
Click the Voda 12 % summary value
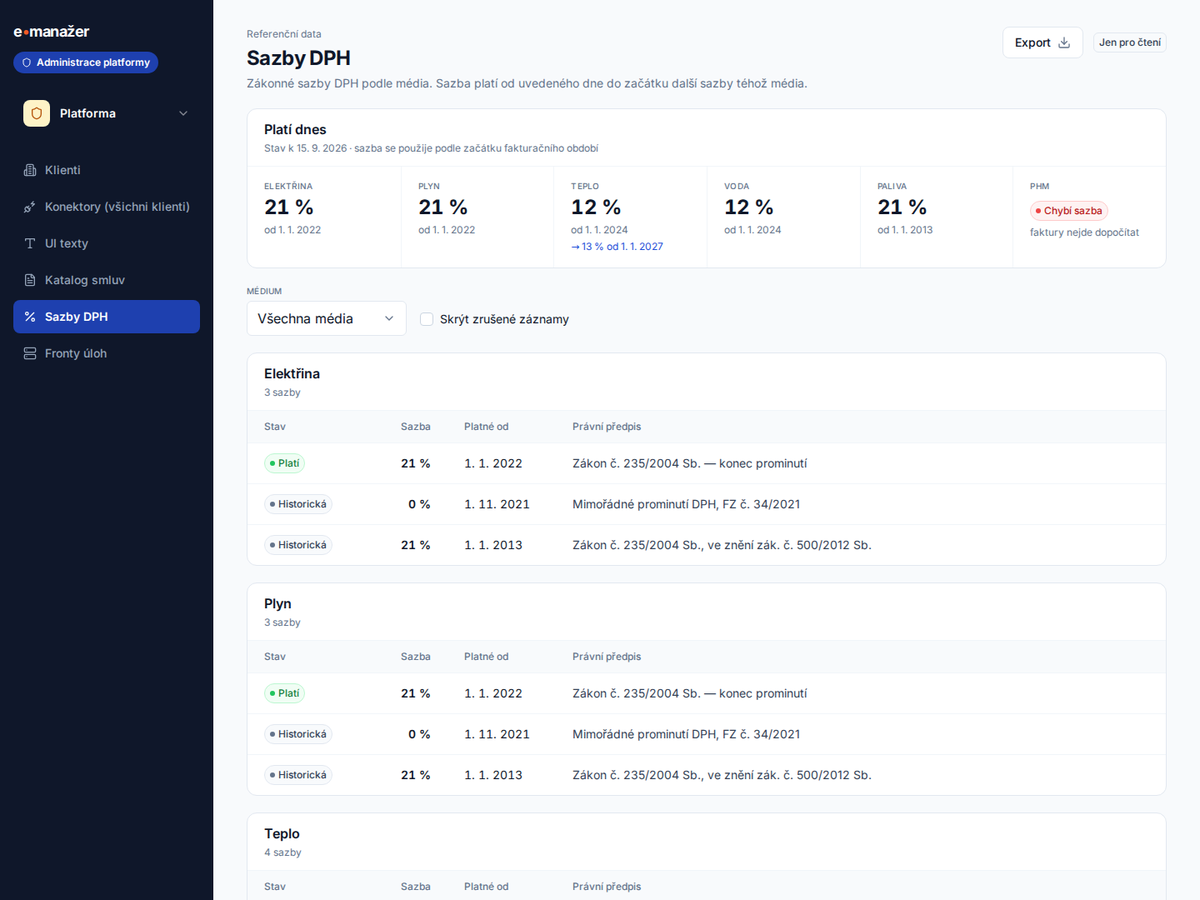pos(749,207)
